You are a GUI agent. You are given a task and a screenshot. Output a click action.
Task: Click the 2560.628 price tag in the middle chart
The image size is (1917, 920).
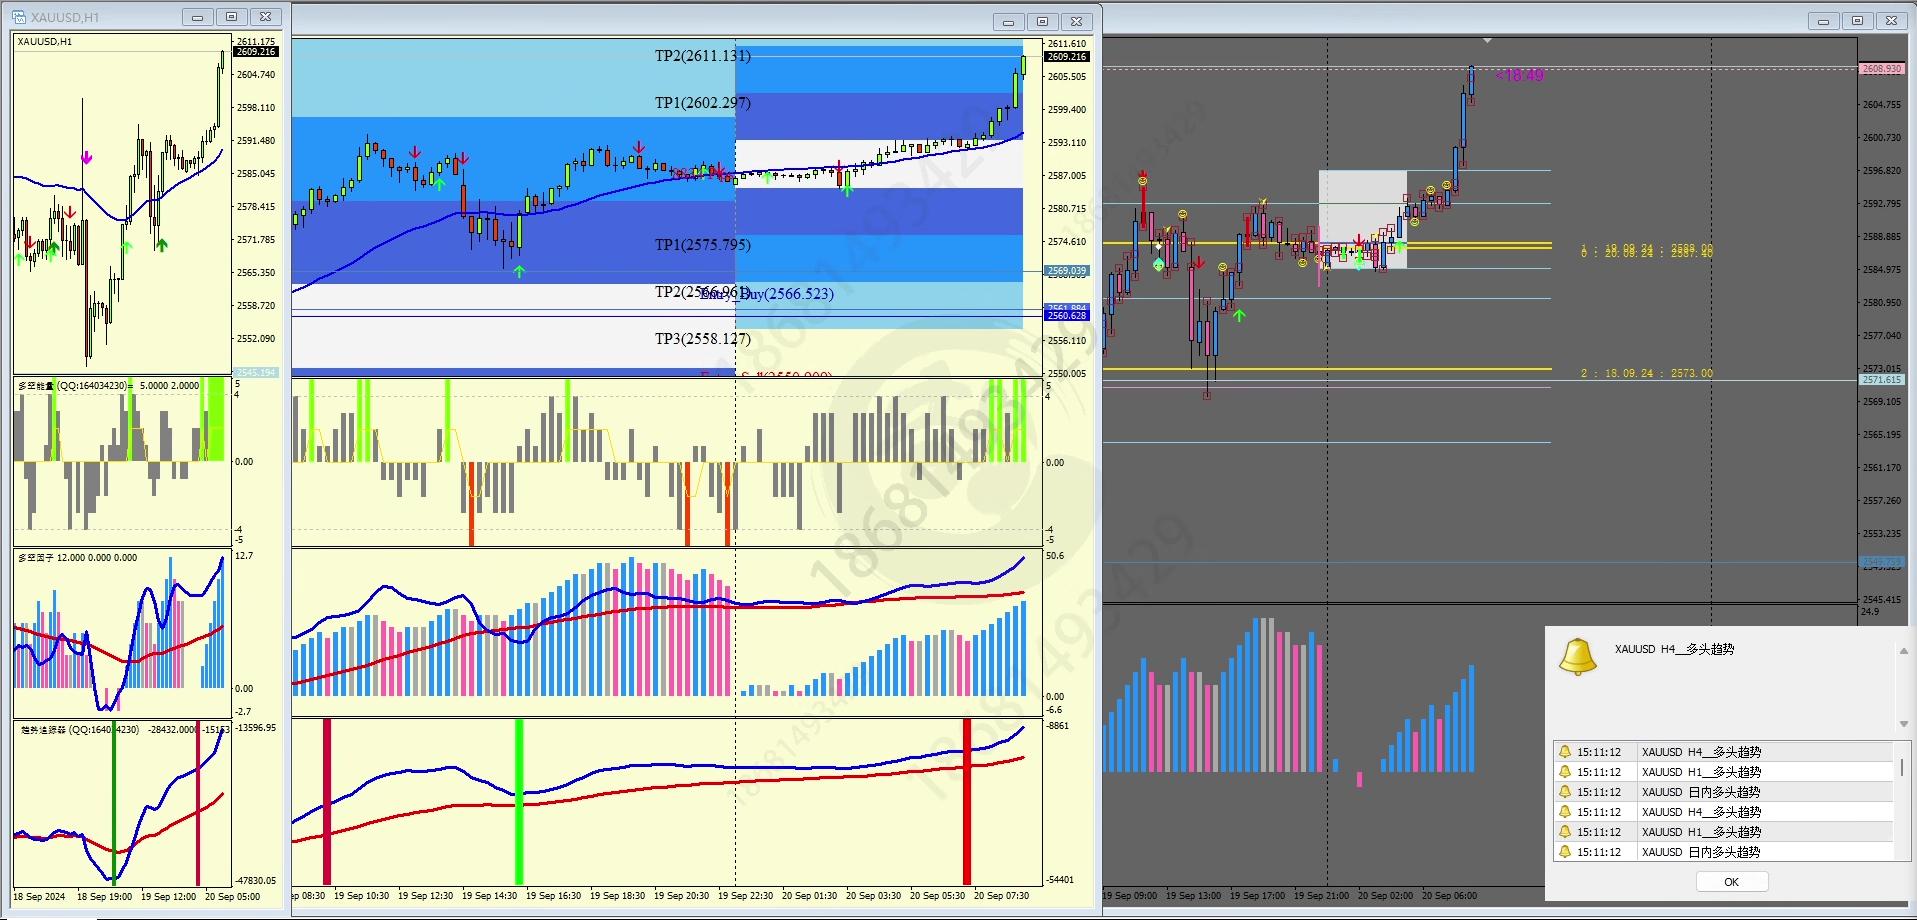[x=1067, y=316]
